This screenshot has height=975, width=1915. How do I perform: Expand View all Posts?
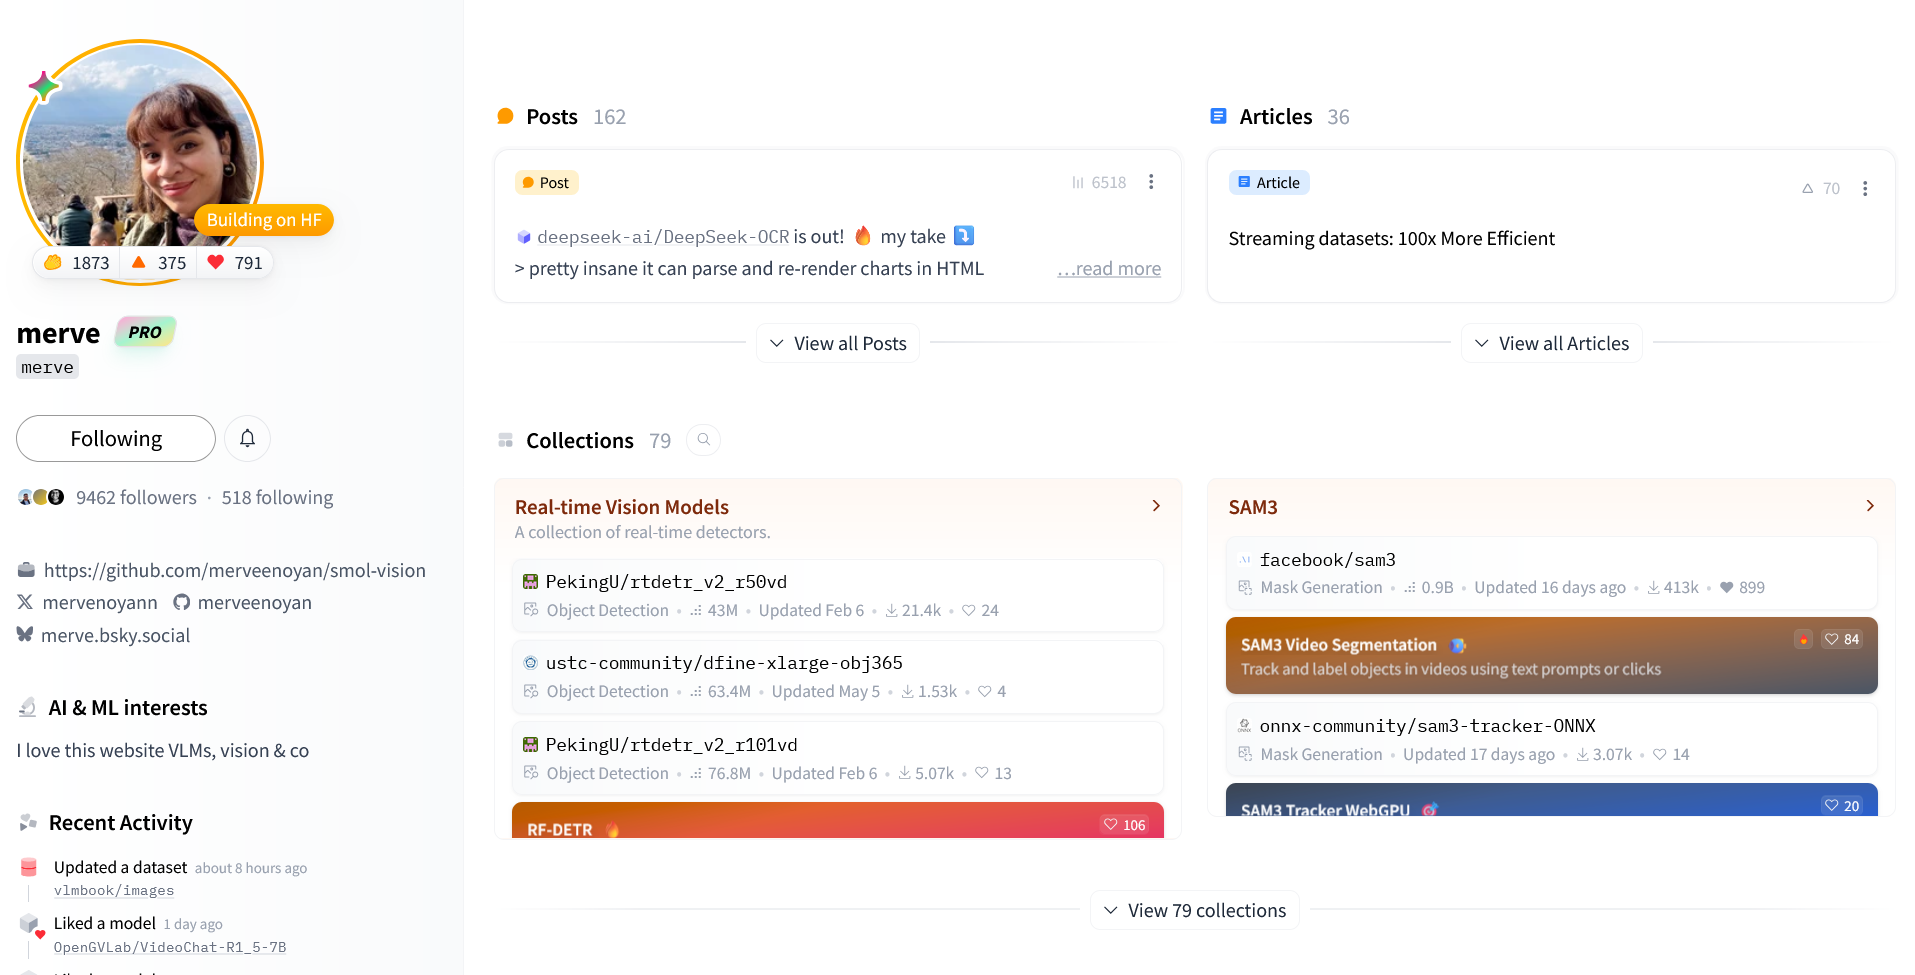(838, 343)
